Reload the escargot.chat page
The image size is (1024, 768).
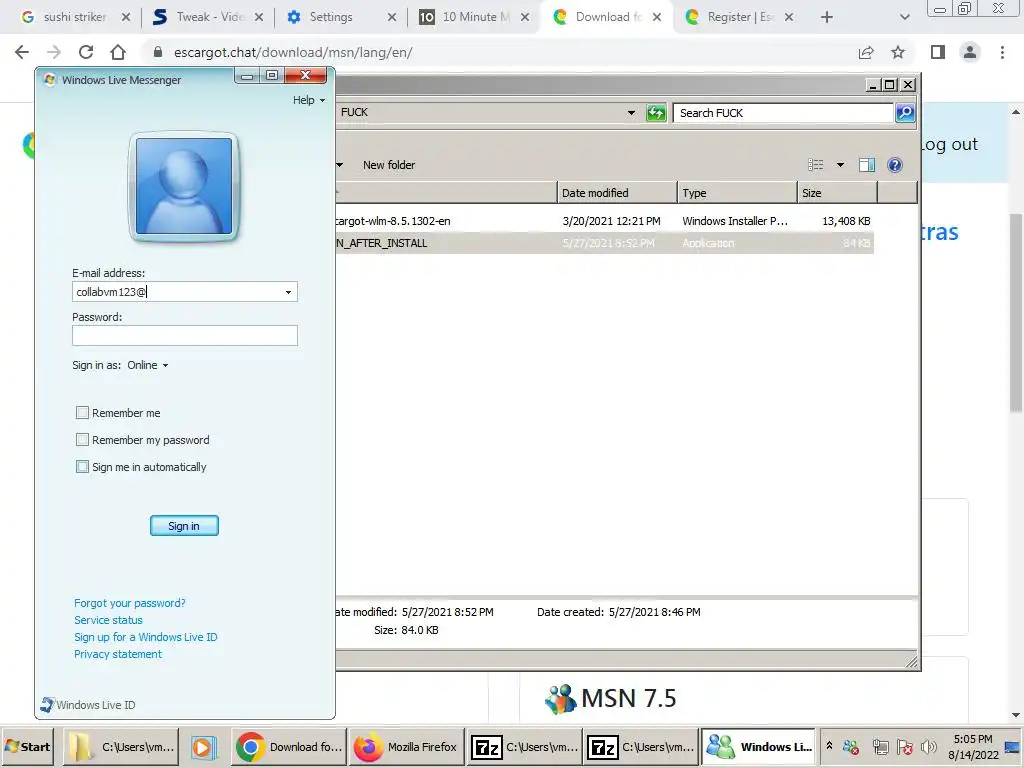click(86, 52)
